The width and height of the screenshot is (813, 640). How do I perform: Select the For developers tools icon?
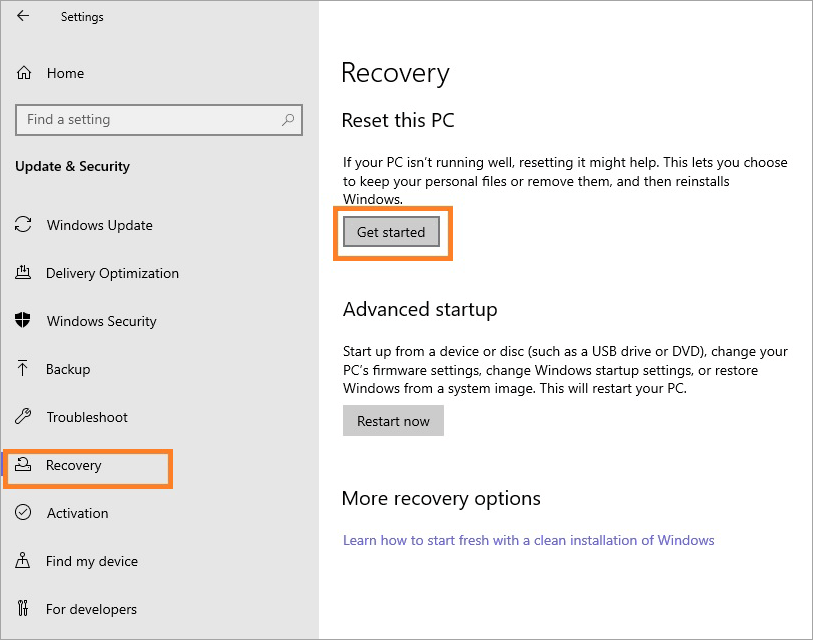pyautogui.click(x=23, y=609)
